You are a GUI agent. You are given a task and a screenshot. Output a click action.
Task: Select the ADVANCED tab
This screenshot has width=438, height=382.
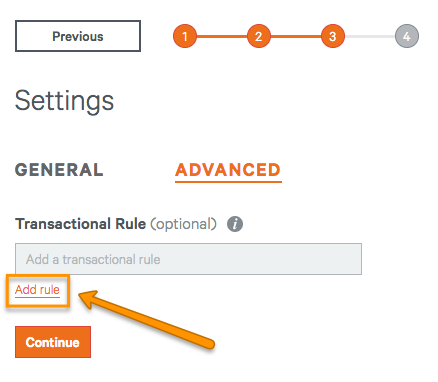point(228,170)
